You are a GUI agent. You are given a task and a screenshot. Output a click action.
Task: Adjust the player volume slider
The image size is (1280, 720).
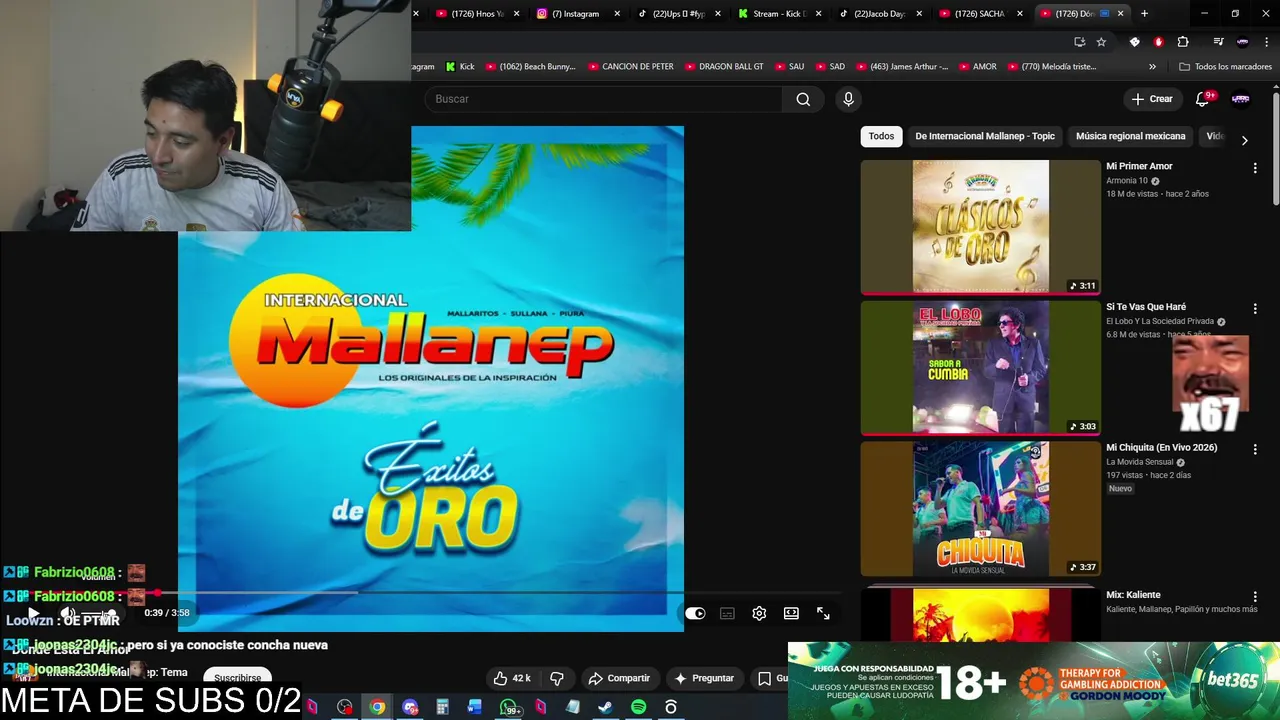(x=100, y=613)
